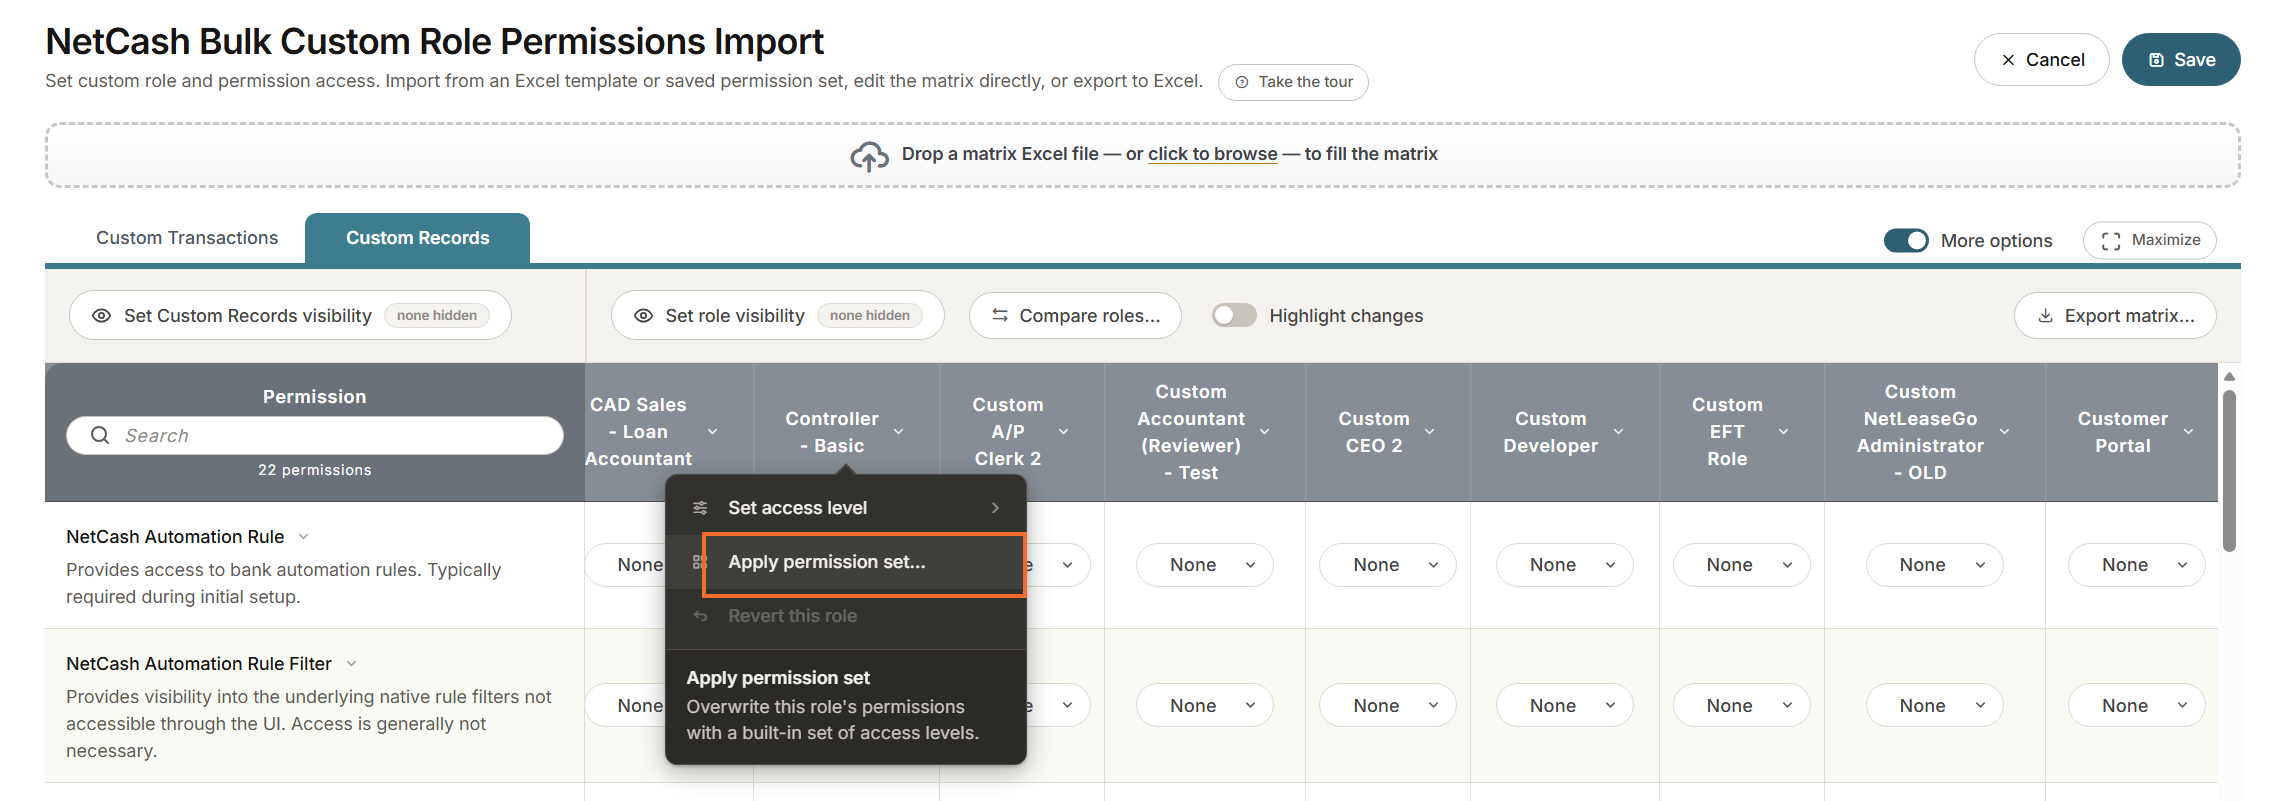
Task: Open Controller - Basic column chevron
Action: pos(898,432)
